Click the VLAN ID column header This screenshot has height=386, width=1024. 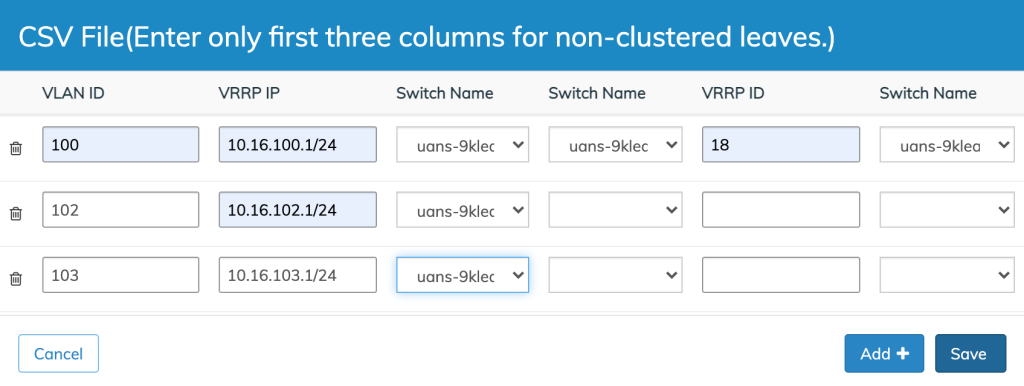tap(73, 93)
